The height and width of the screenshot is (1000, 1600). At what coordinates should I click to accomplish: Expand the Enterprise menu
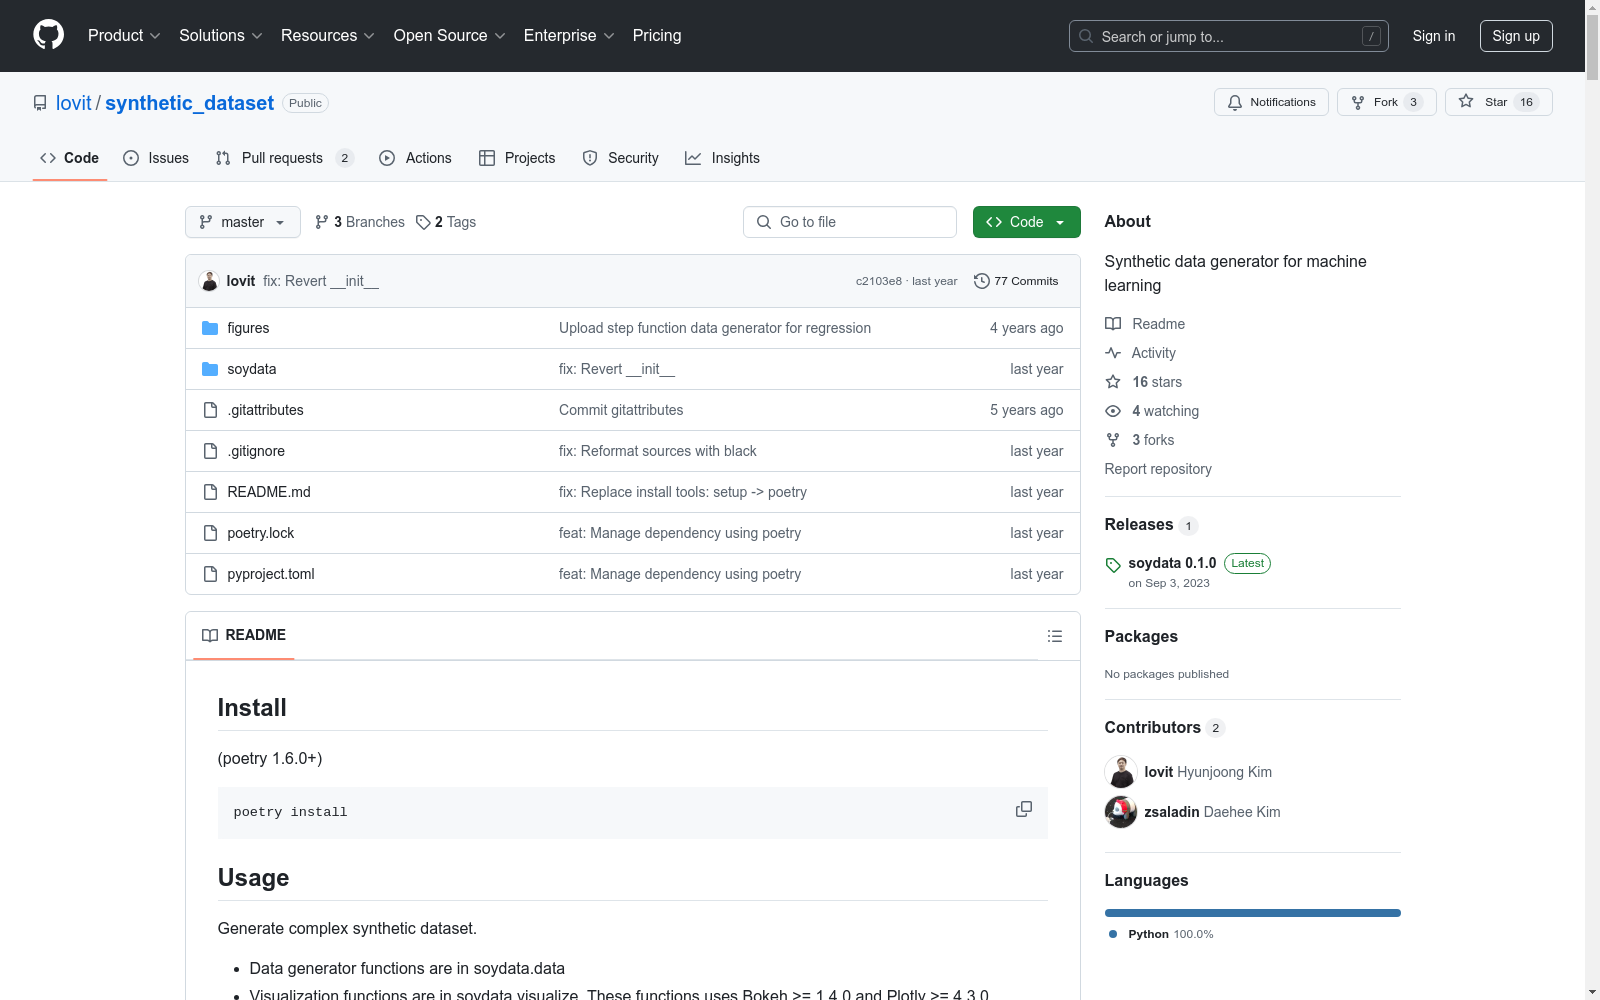point(569,35)
